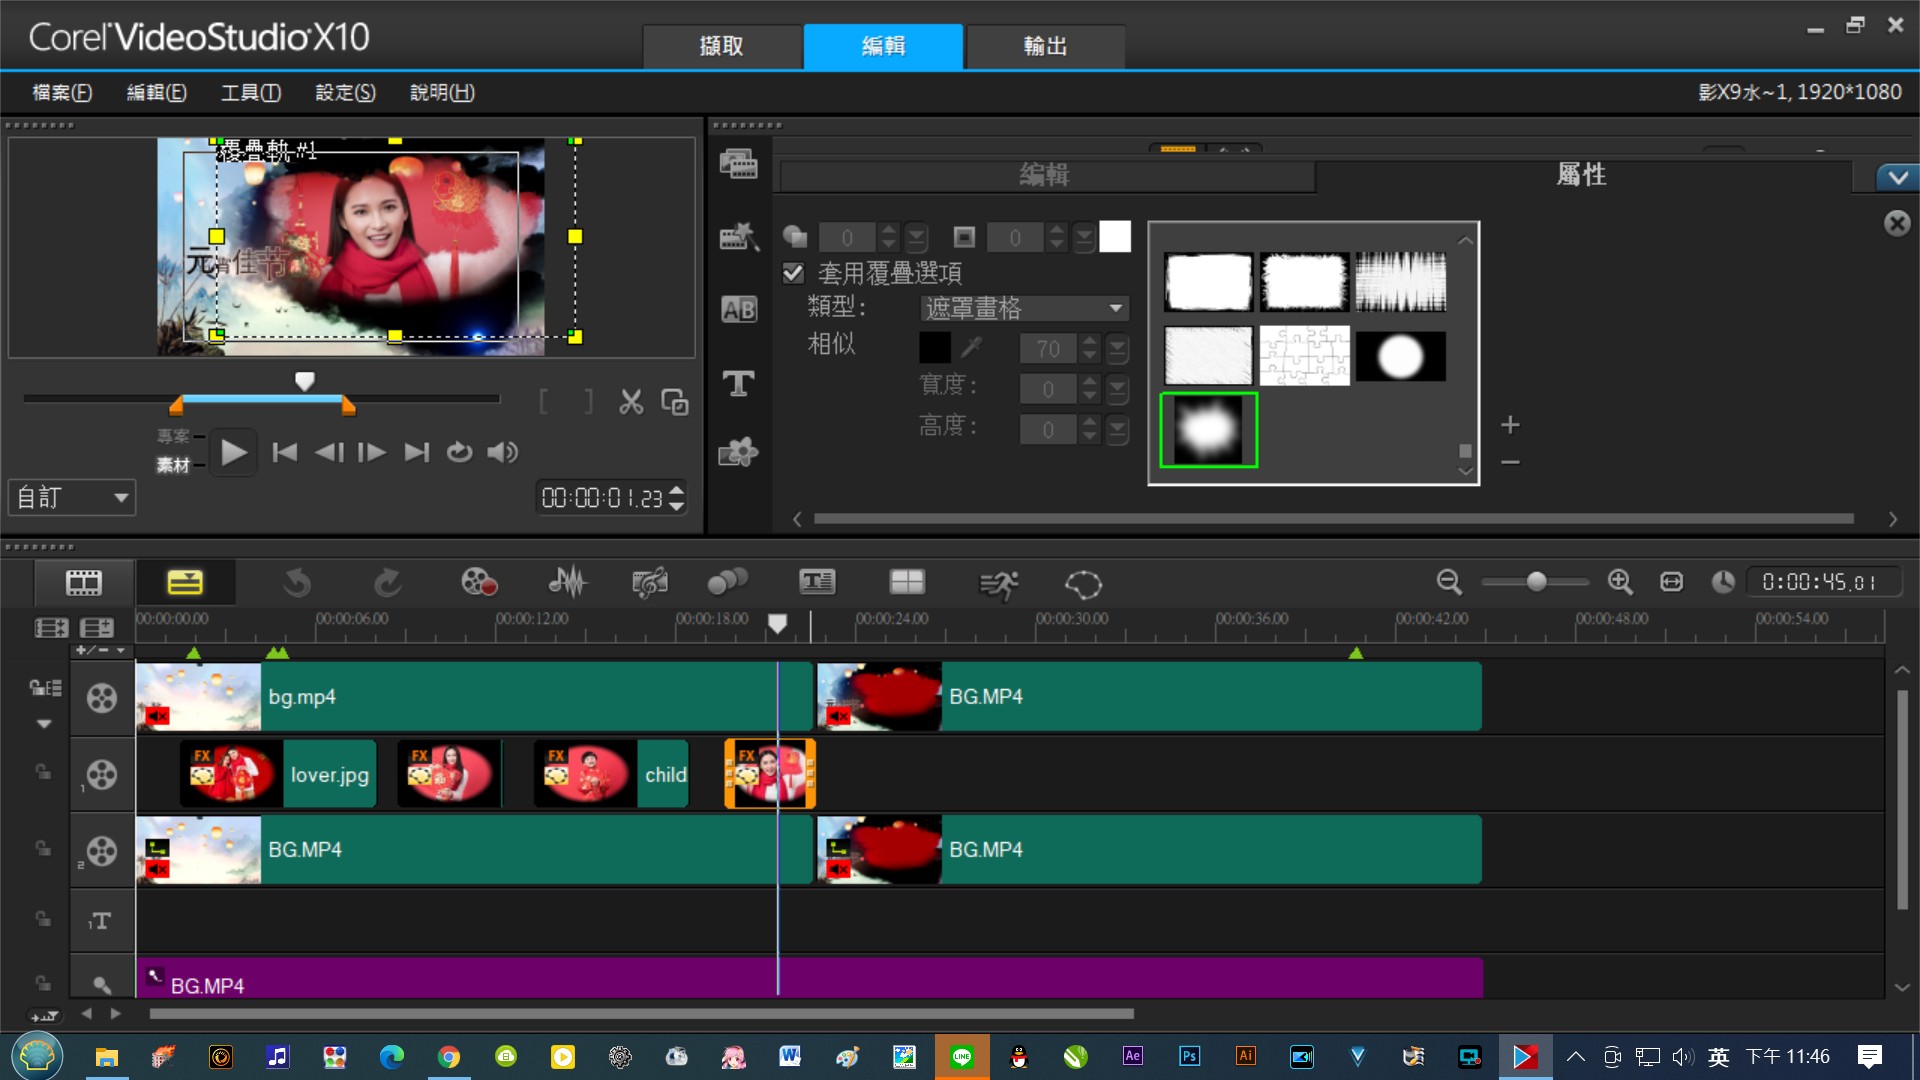Open the 檔案(F) menu
This screenshot has width=1920, height=1080.
tap(62, 92)
